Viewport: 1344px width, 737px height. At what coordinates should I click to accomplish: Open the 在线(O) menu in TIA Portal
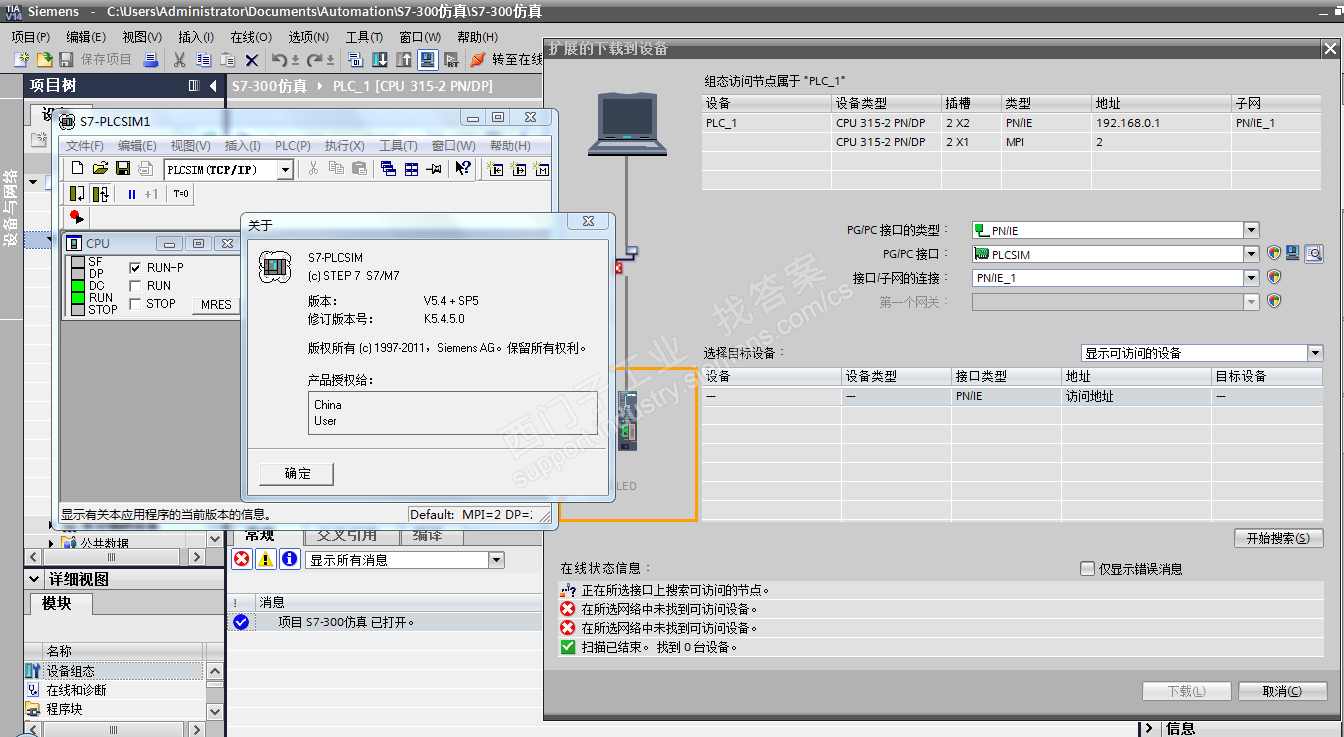251,37
